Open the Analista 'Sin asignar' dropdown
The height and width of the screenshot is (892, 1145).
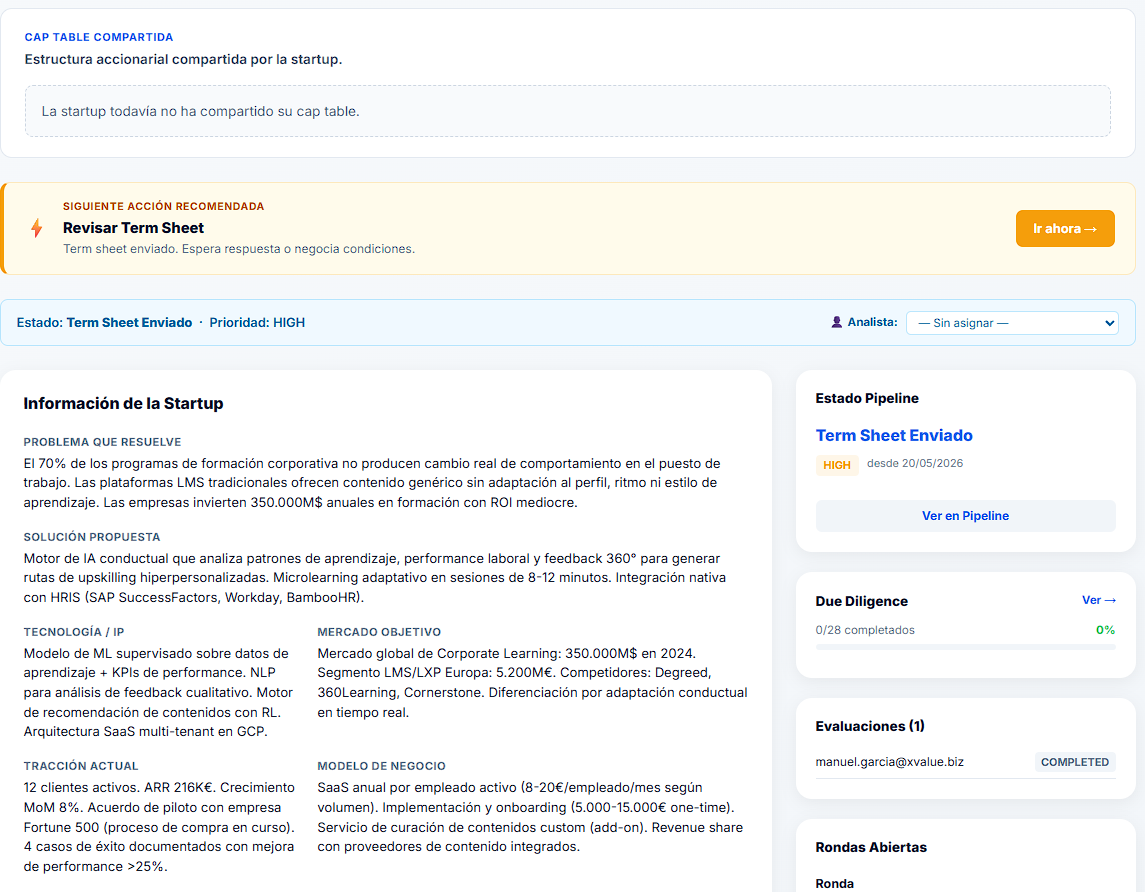point(1012,323)
